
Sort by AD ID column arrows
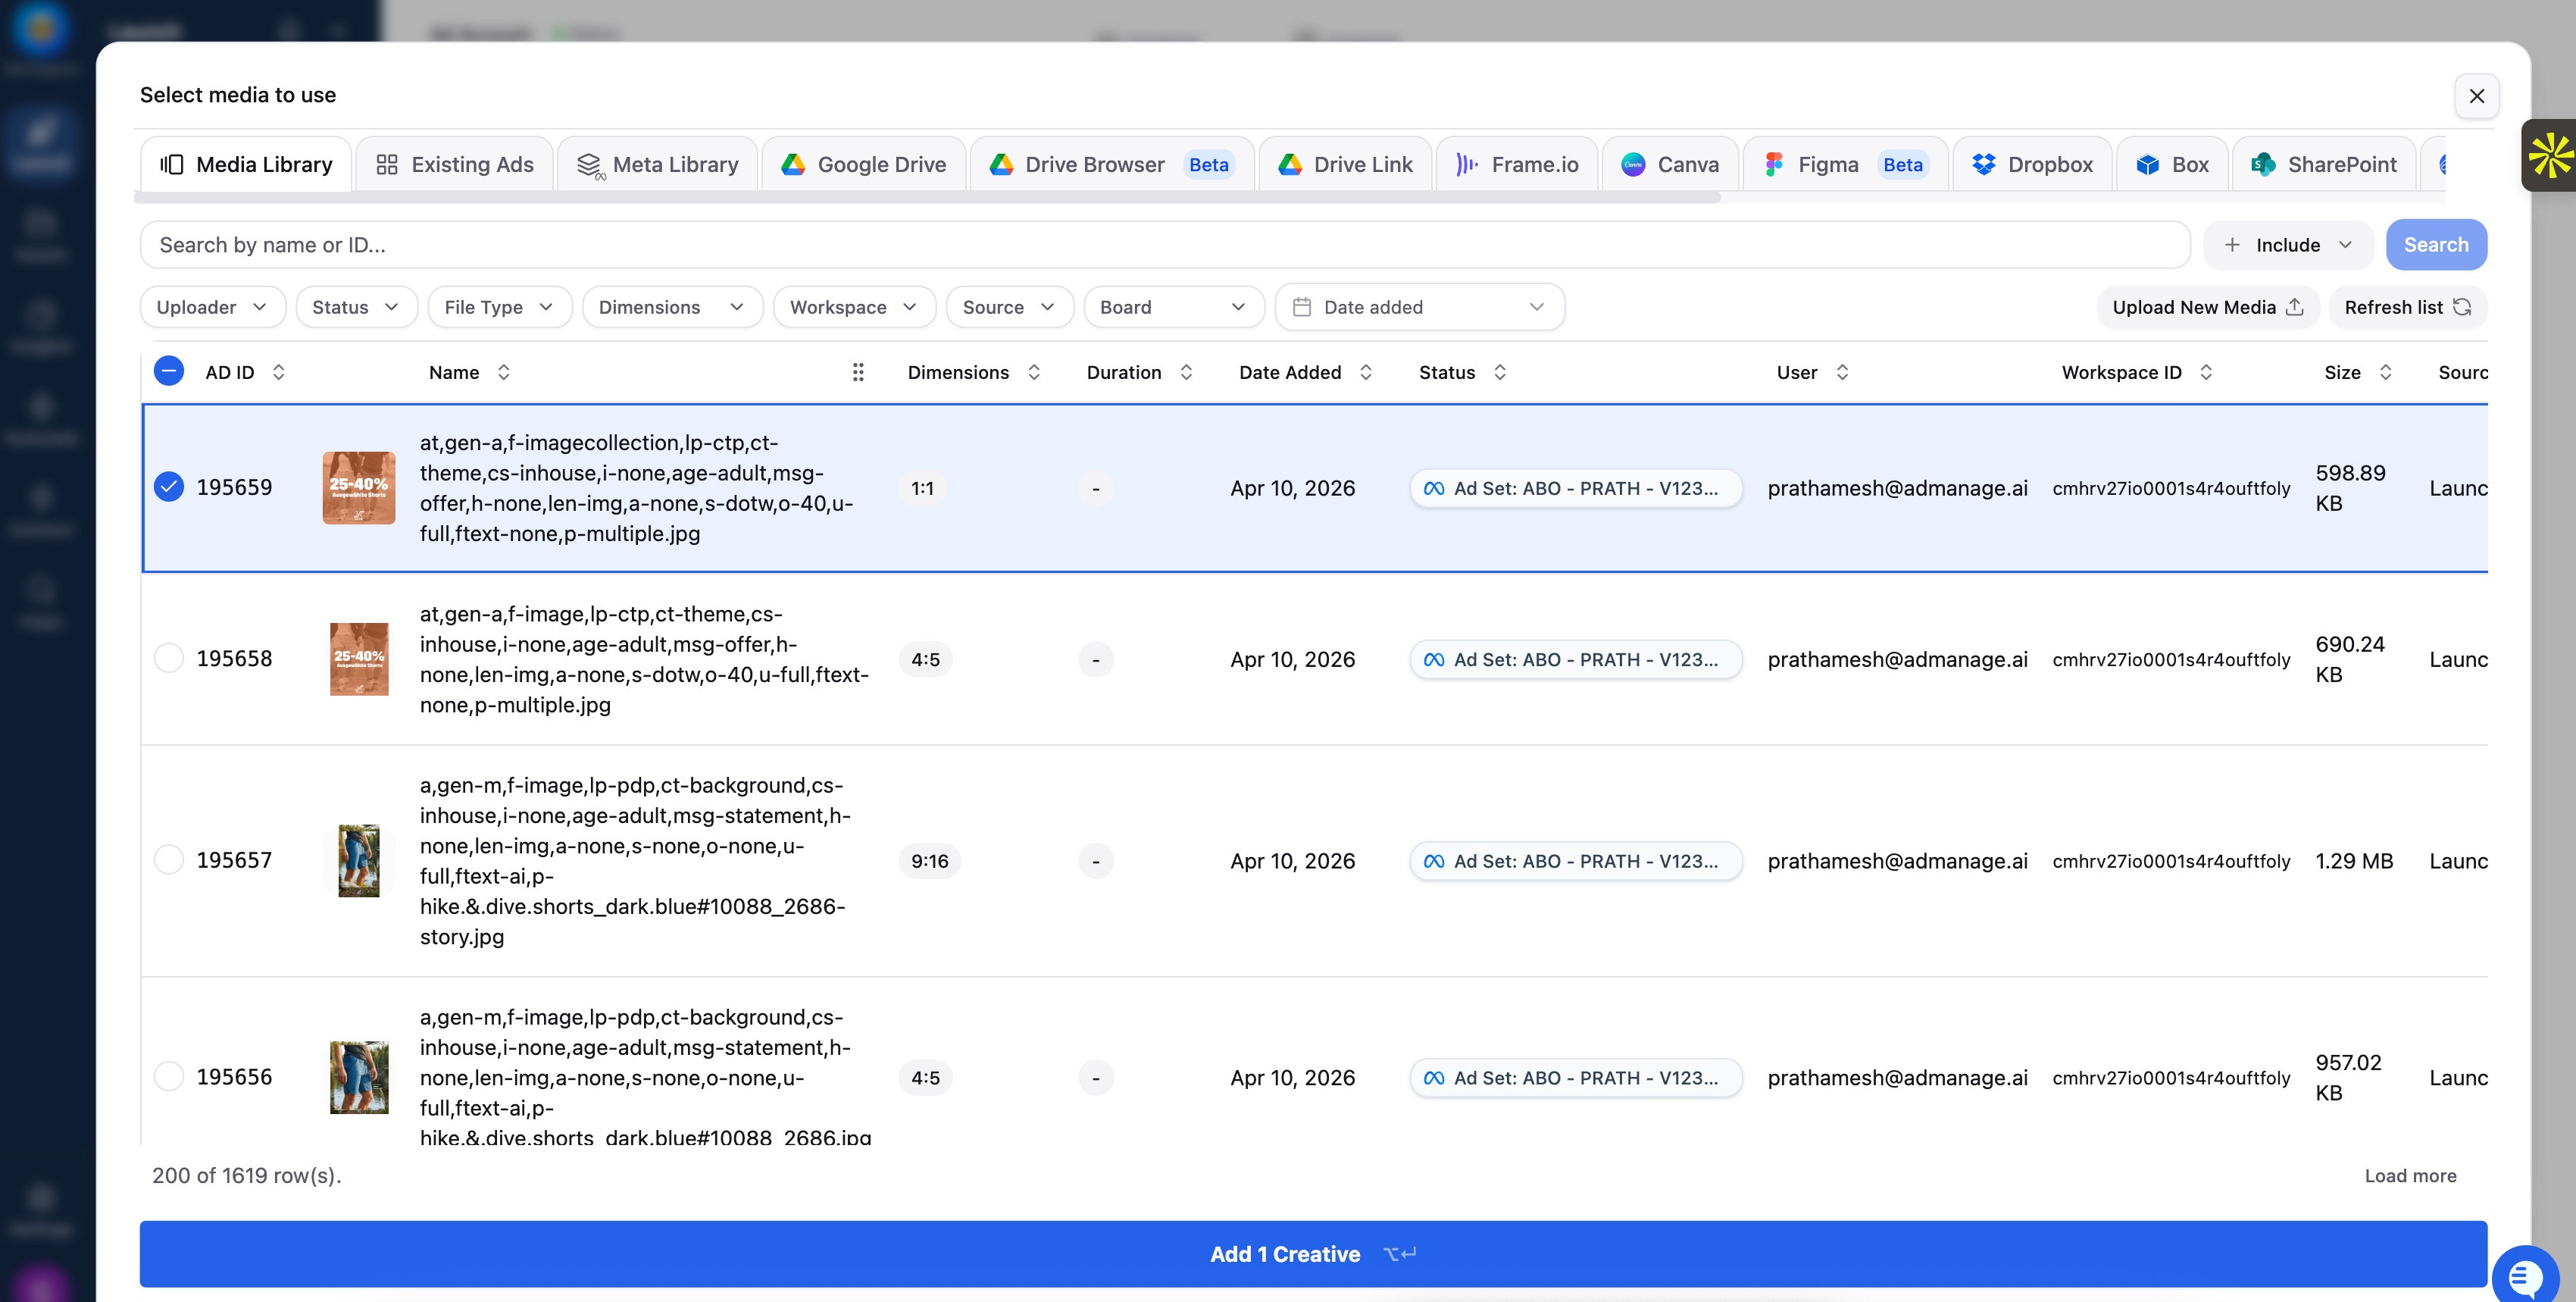point(279,372)
